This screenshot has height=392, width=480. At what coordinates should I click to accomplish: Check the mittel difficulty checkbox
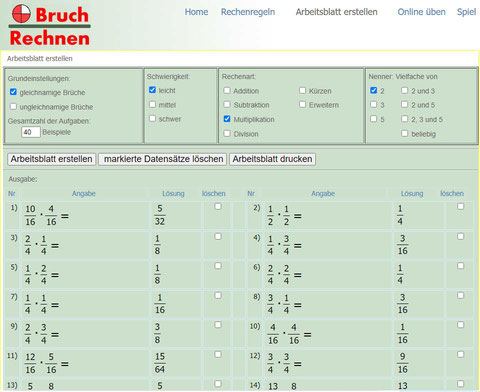click(152, 104)
